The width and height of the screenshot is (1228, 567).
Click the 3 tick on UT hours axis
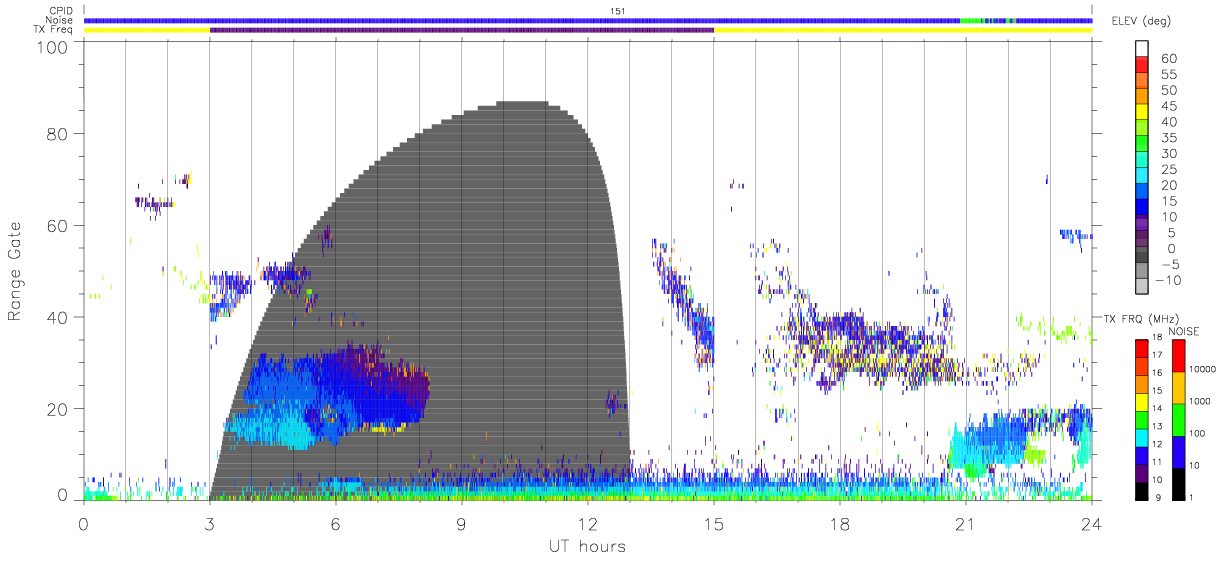click(x=210, y=522)
